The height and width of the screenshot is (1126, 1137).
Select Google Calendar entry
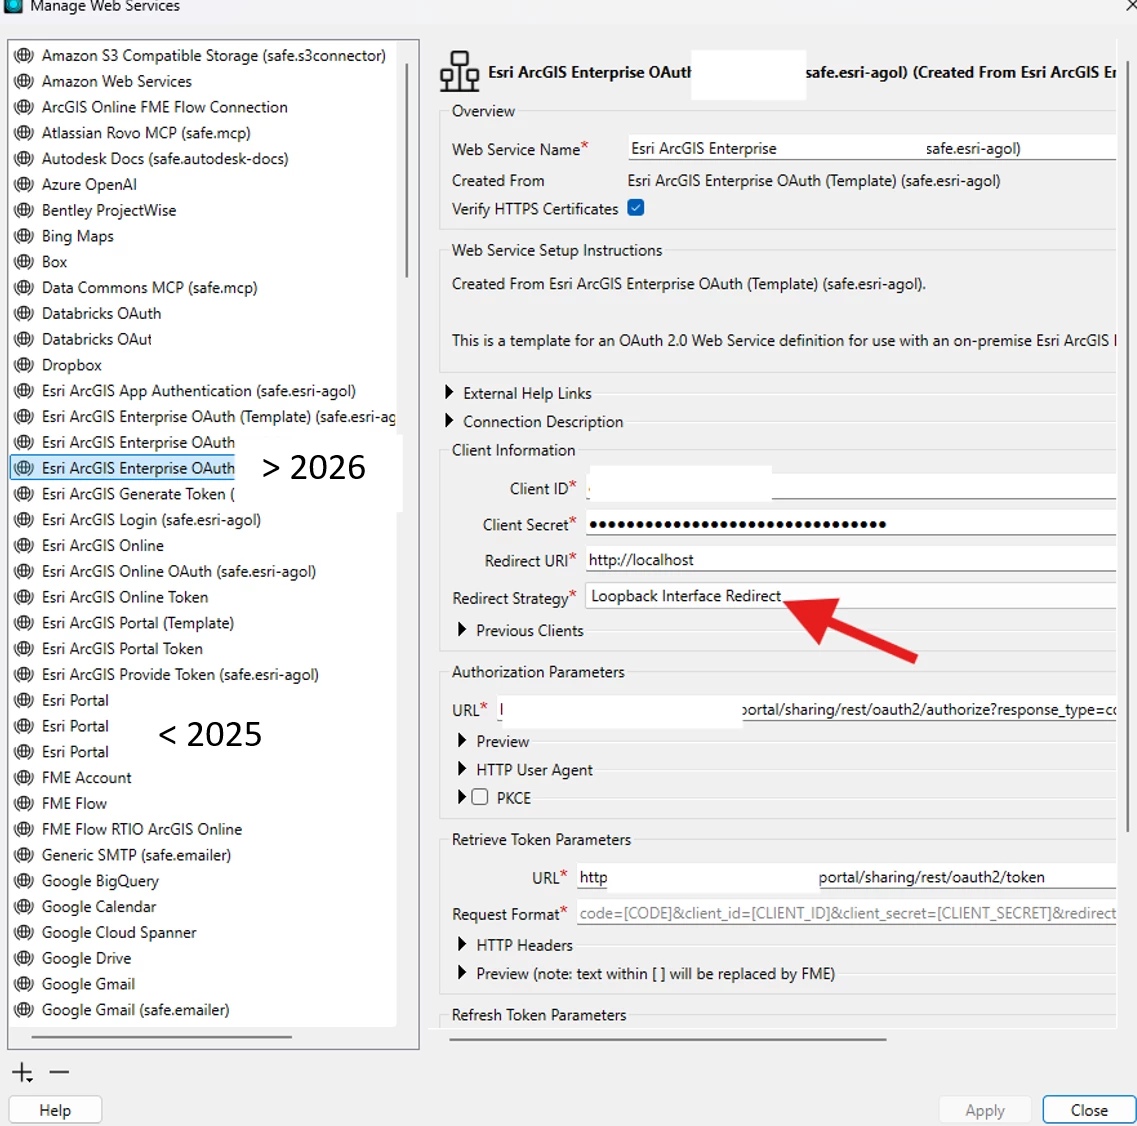point(99,906)
